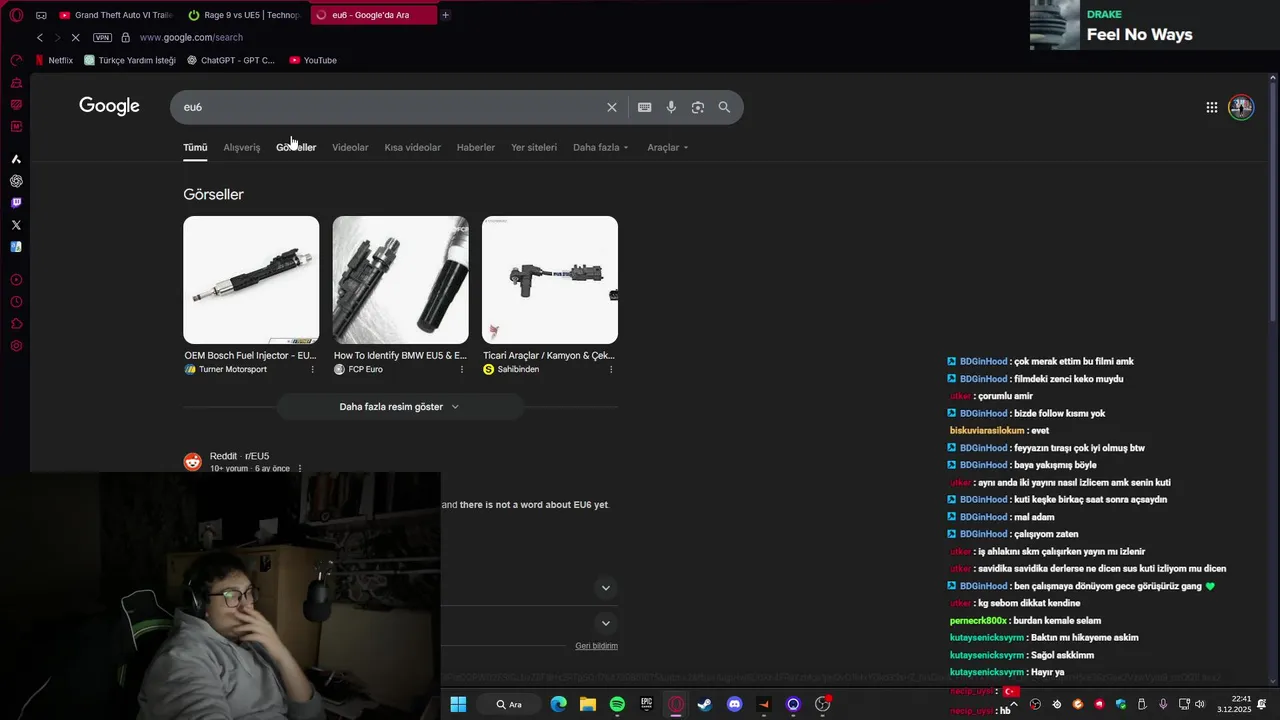1280x720 pixels.
Task: Open the X (Twitter) icon in Opera sidebar
Action: point(16,225)
